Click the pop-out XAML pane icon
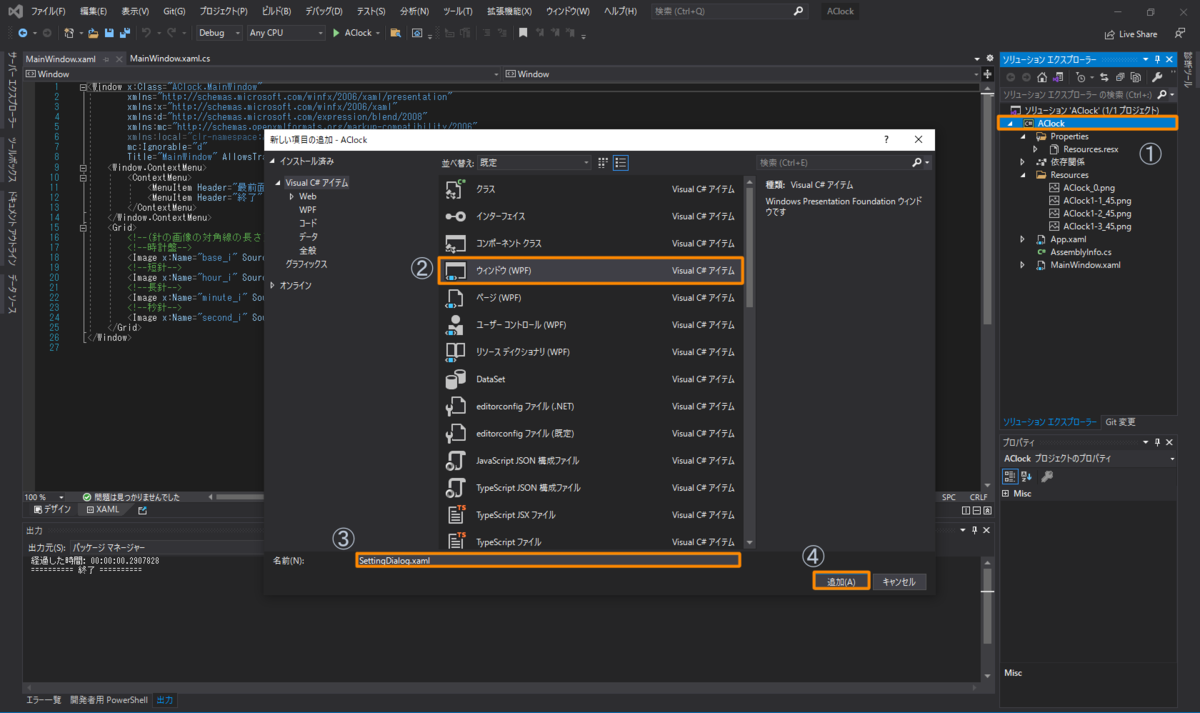The width and height of the screenshot is (1200, 713). [142, 510]
